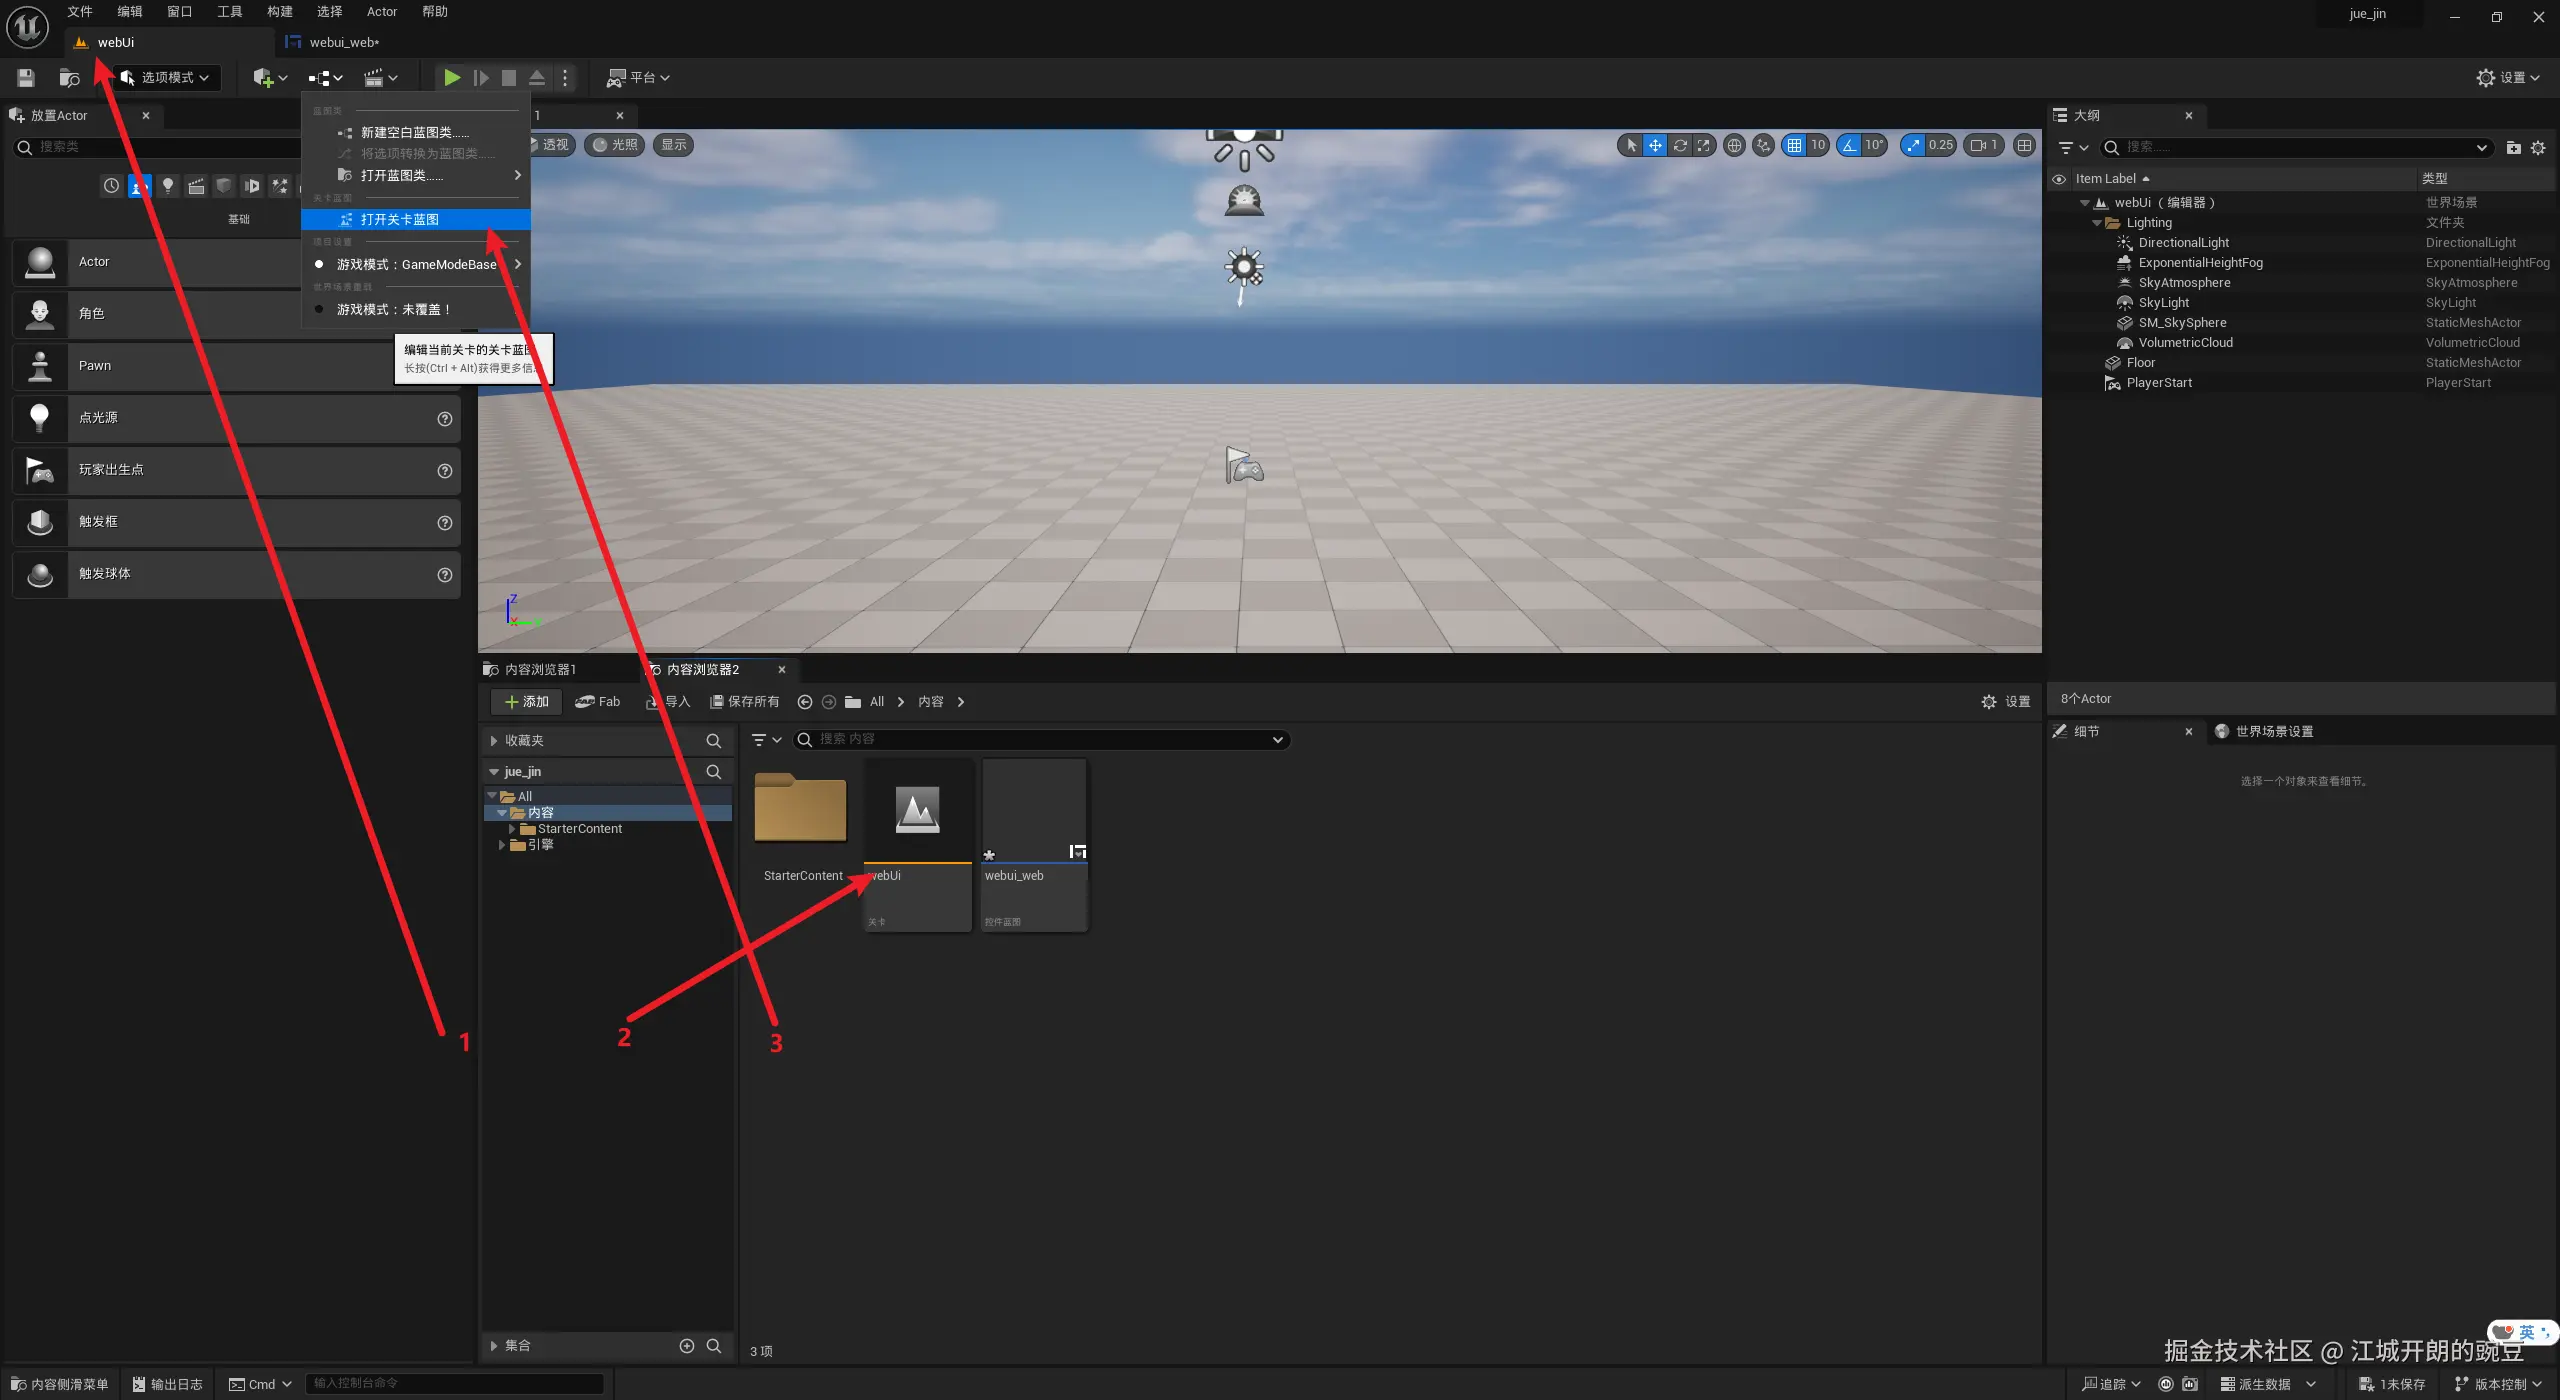Viewport: 2560px width, 1400px height.
Task: Select the scale transform tool in viewport
Action: 1704,145
